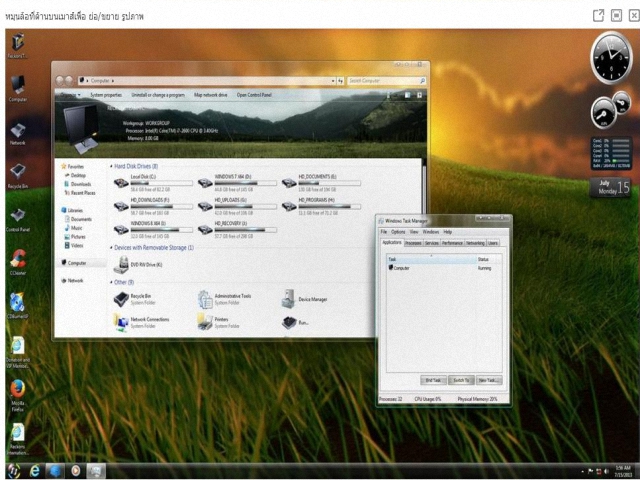Screen dimensions: 640x480
Task: Show hidden tray icons arrow
Action: 582,471
